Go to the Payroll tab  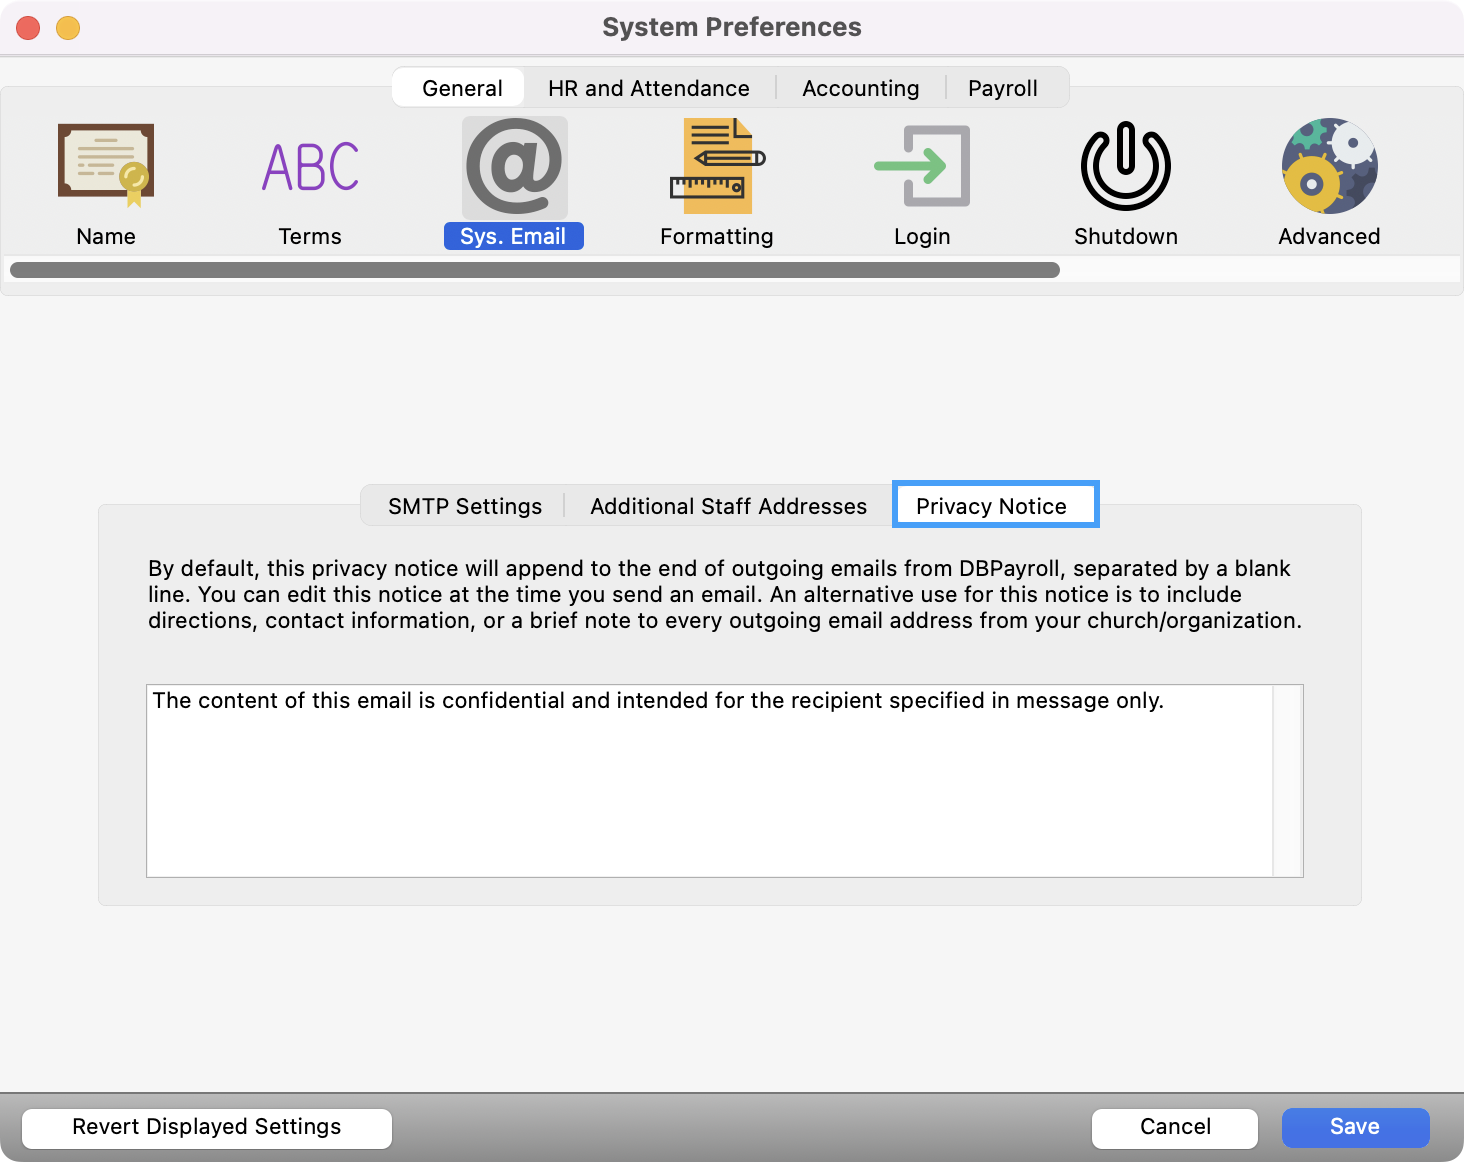(x=1002, y=88)
